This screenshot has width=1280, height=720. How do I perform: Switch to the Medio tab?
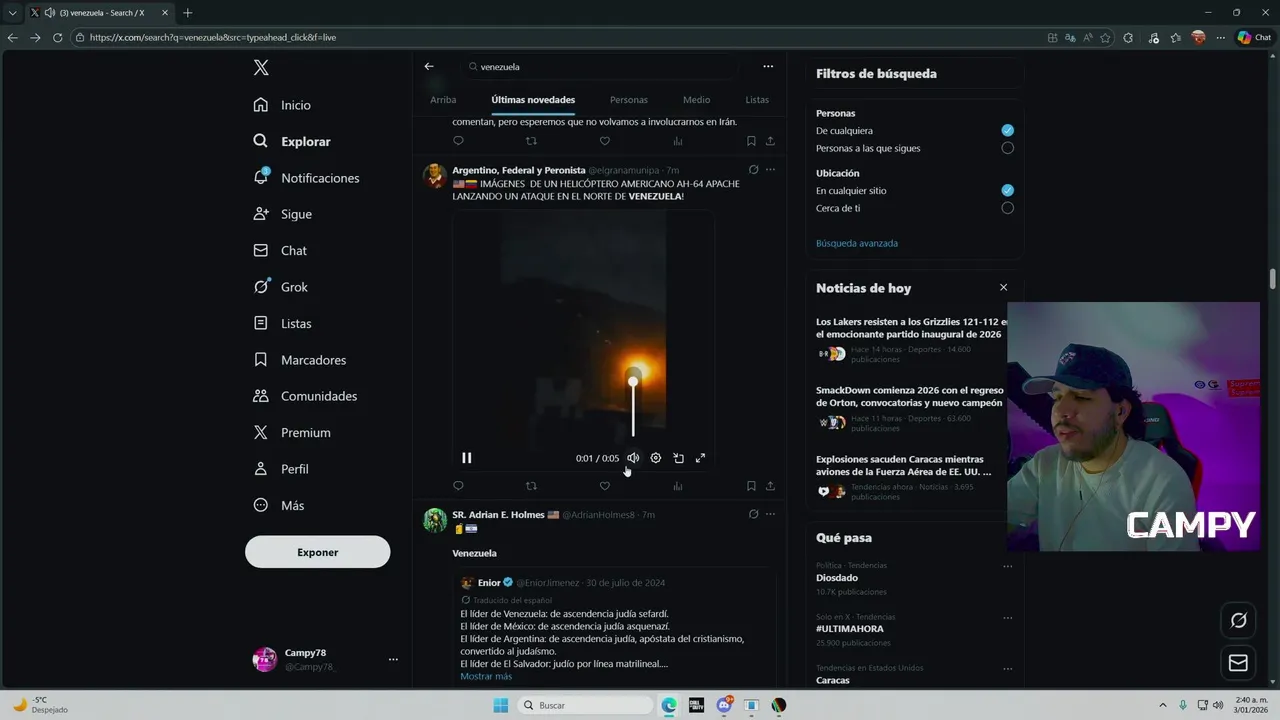click(696, 100)
